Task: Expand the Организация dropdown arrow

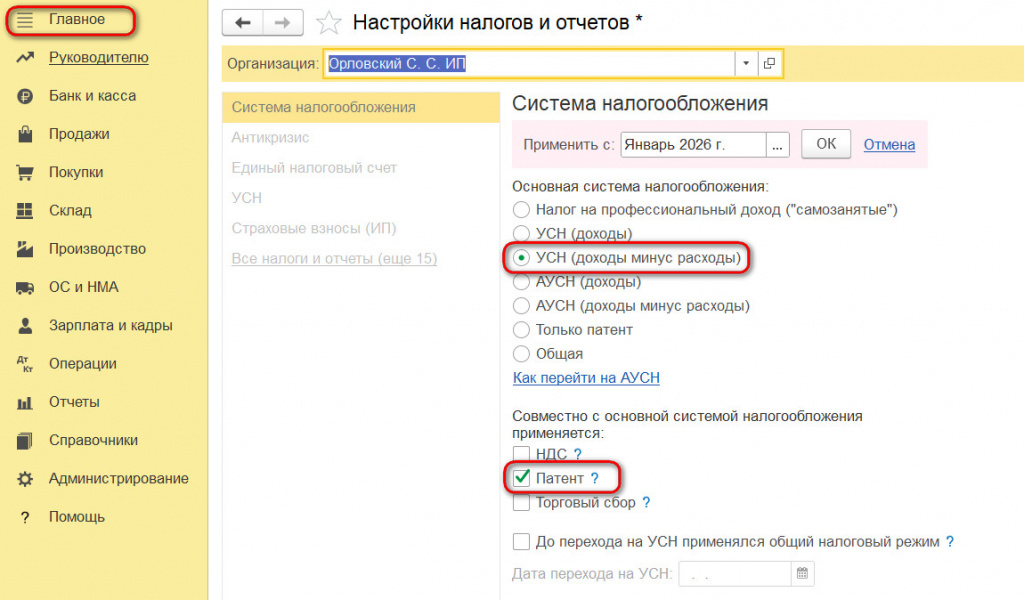Action: coord(746,63)
